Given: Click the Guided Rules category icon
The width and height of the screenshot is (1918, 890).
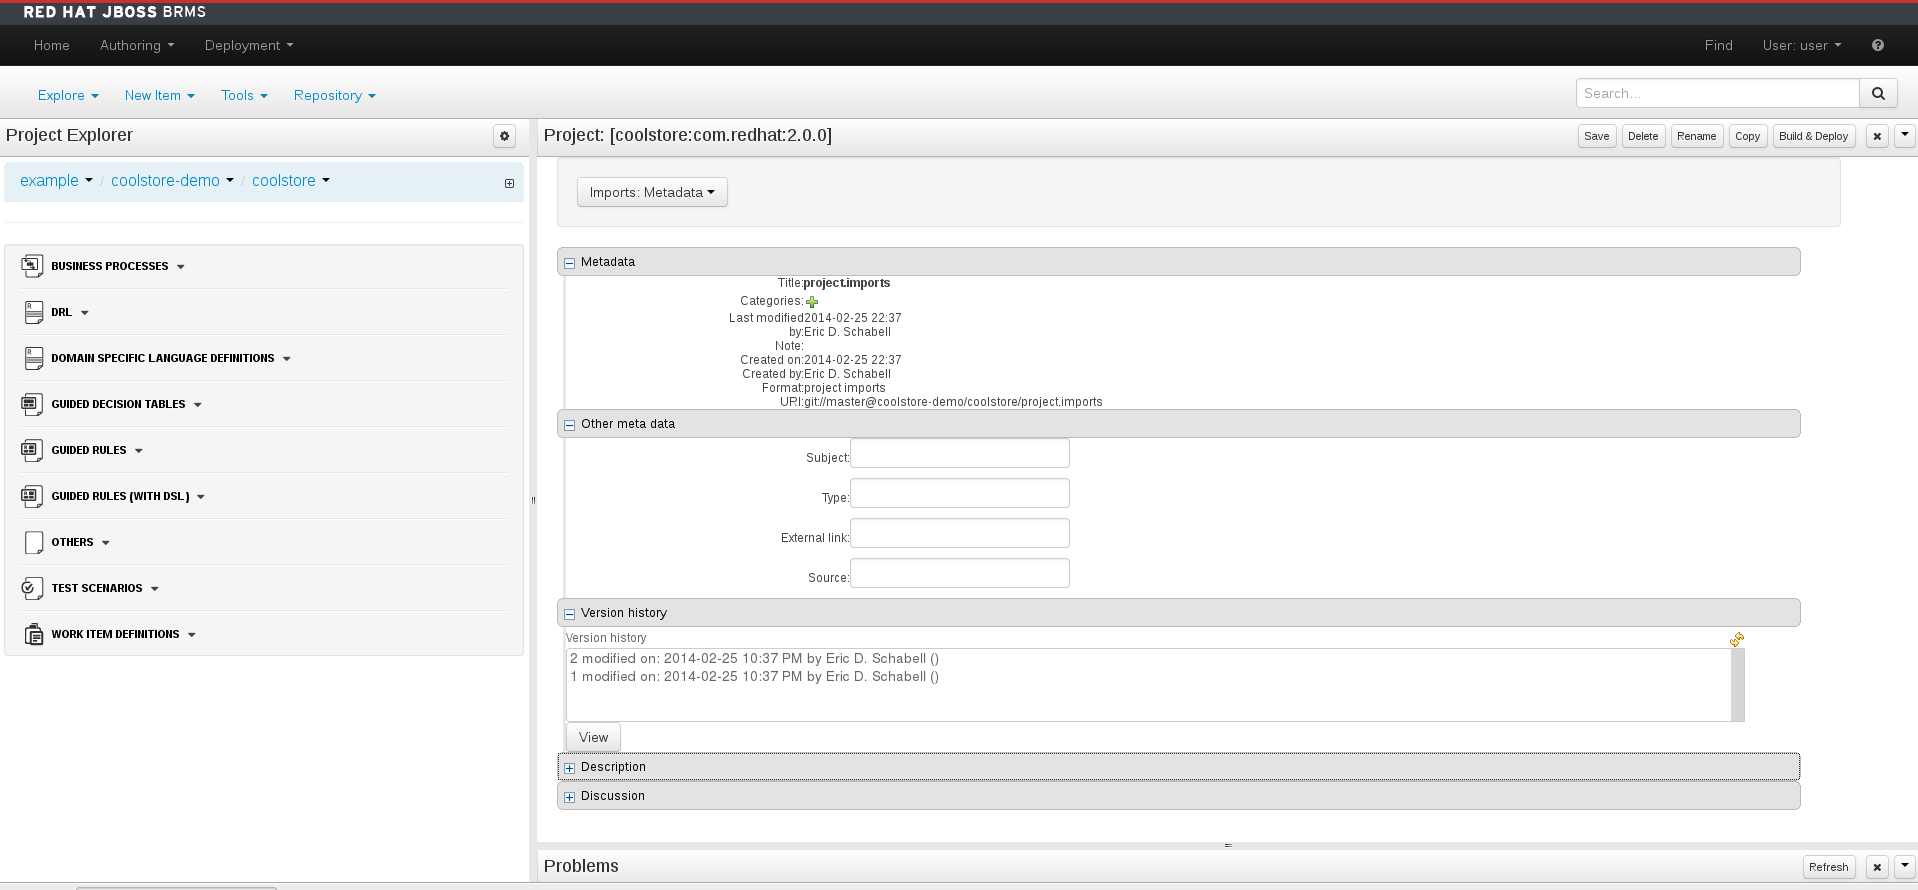Looking at the screenshot, I should (x=32, y=450).
